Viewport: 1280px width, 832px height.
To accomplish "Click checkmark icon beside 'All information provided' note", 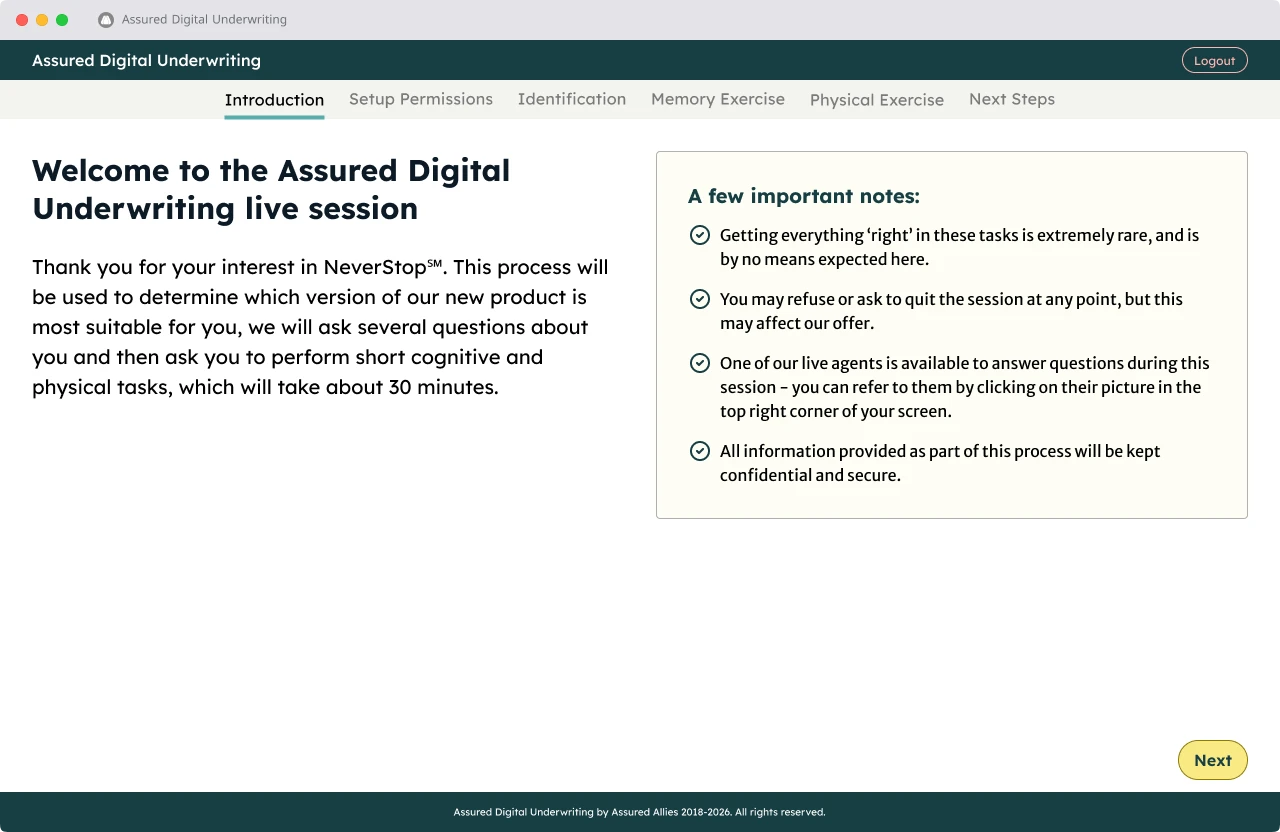I will tap(700, 451).
